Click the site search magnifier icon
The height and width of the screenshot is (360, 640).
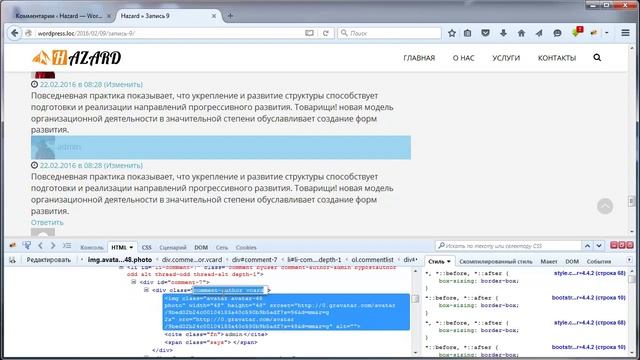click(597, 58)
